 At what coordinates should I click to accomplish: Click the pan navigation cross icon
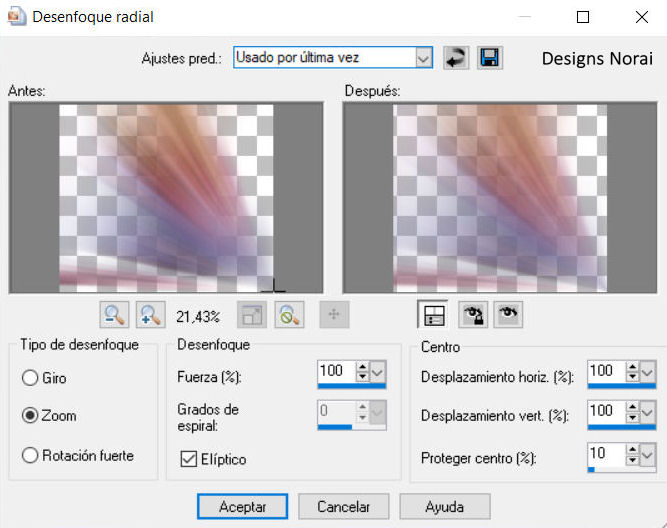(x=334, y=315)
